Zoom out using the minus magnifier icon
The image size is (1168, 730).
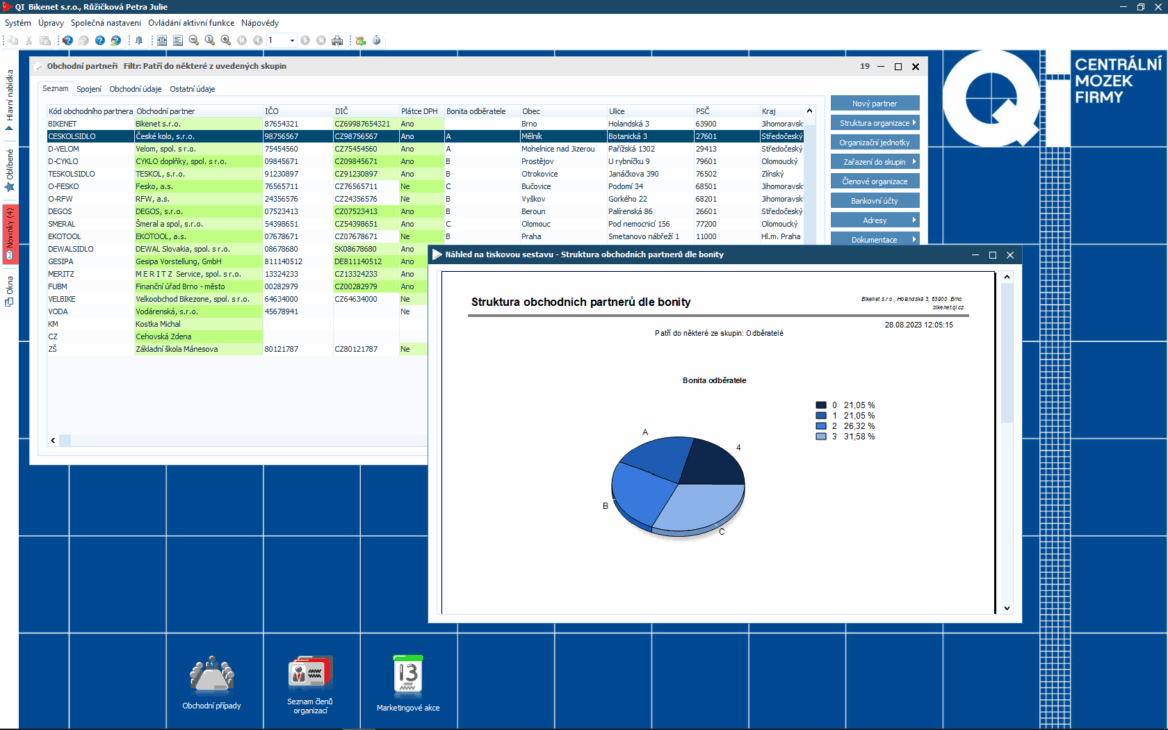[192, 40]
